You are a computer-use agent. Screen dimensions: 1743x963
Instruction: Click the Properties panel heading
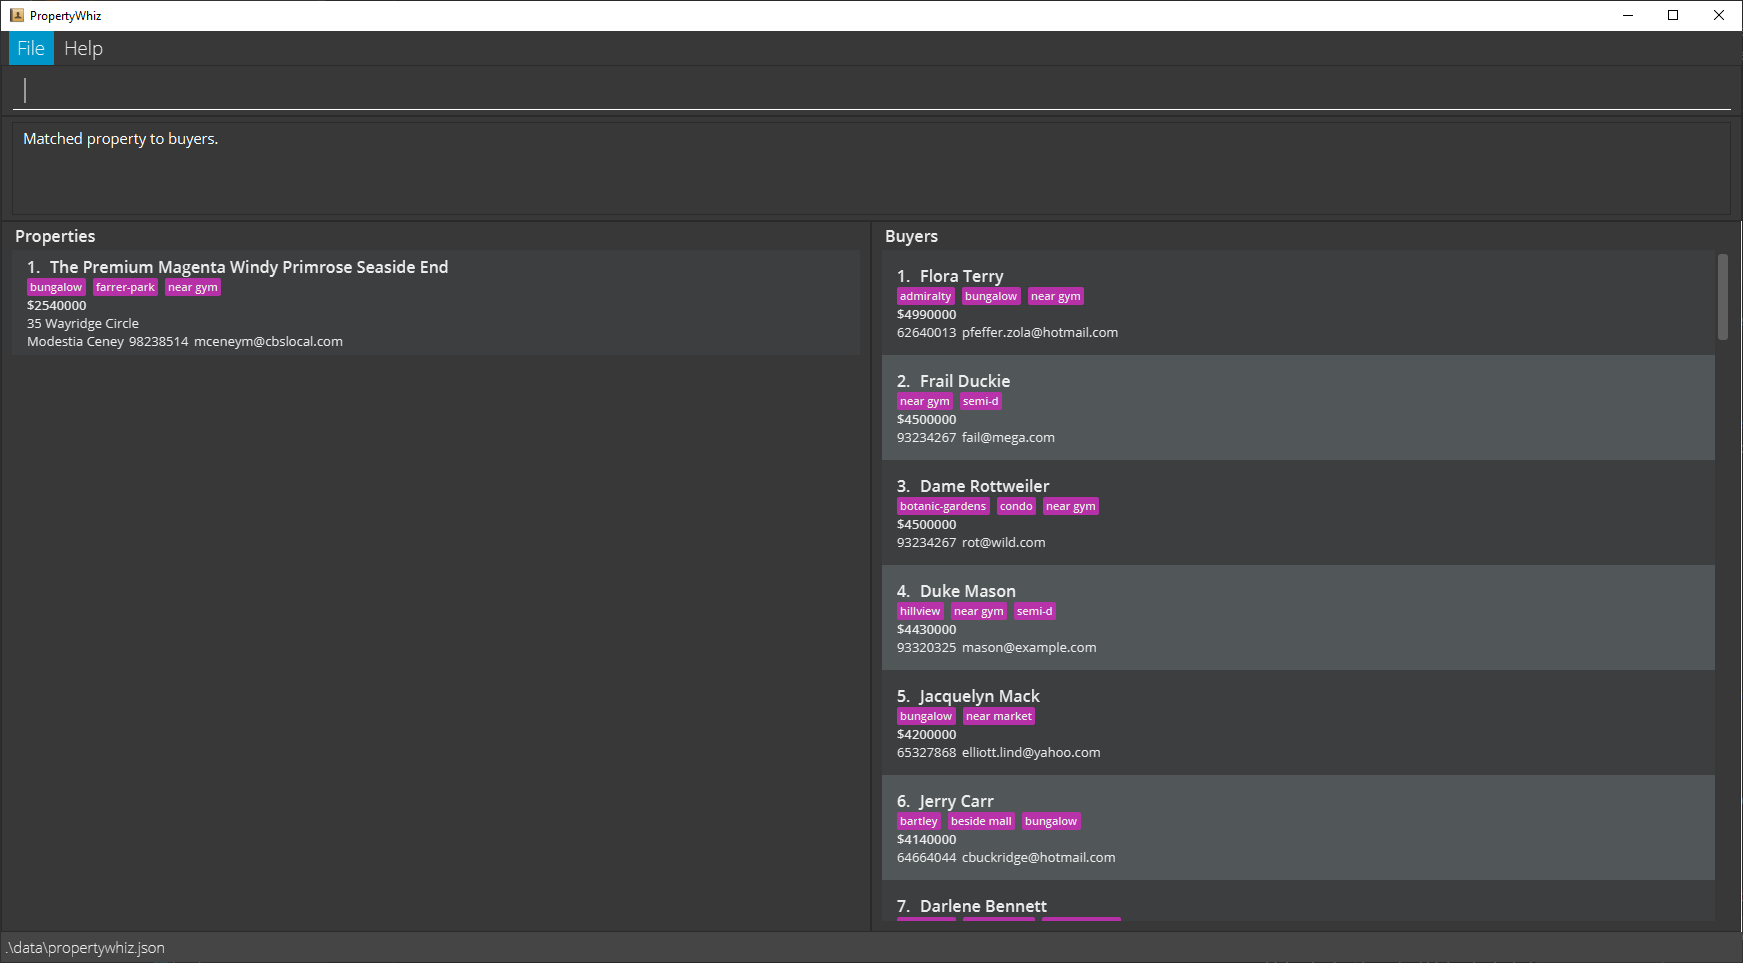(x=55, y=236)
